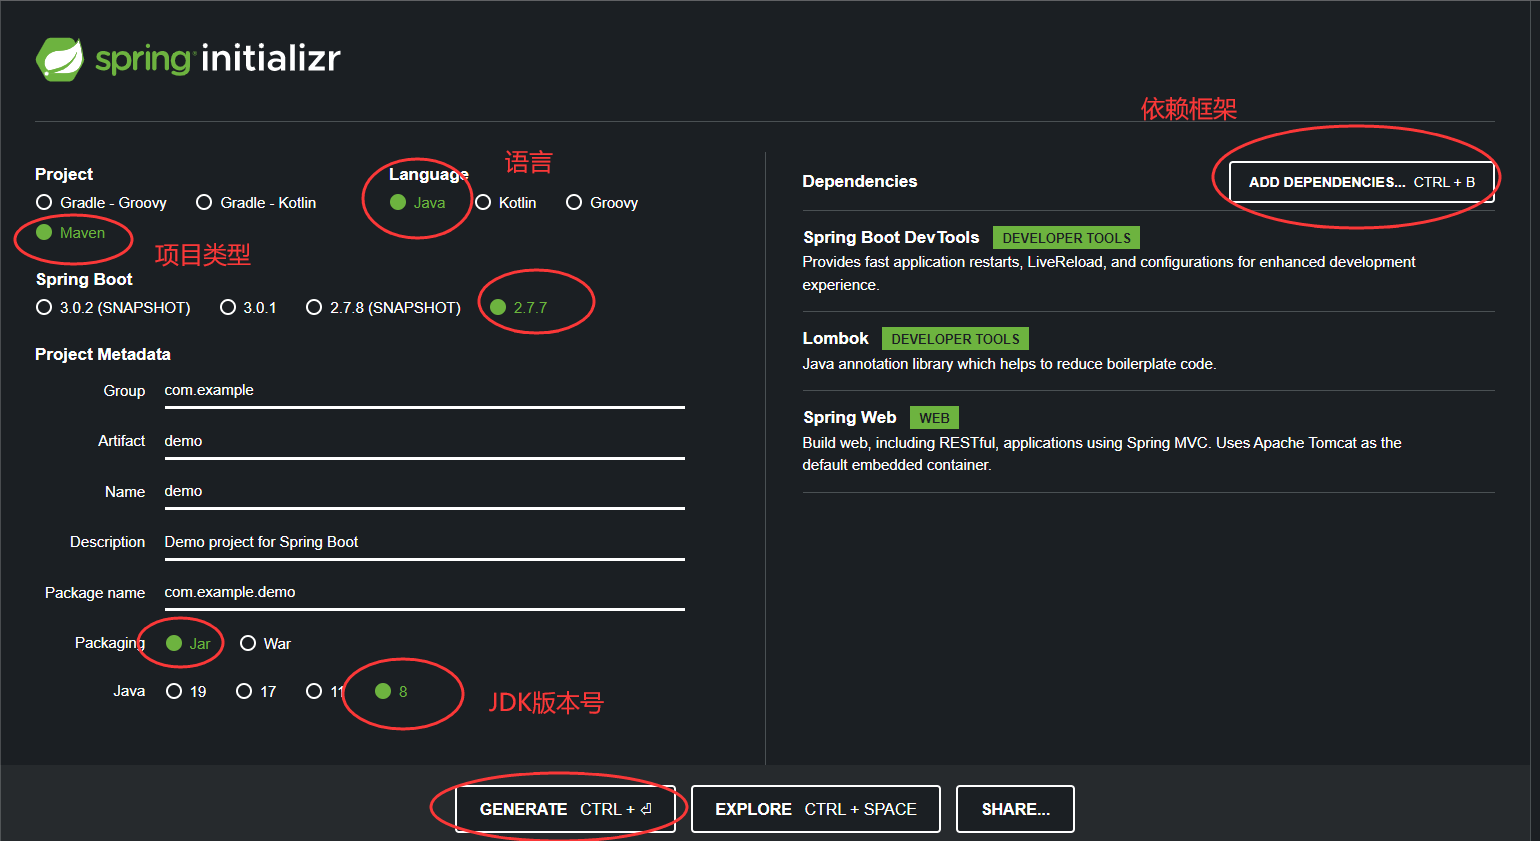
Task: Select Java as the language
Action: pyautogui.click(x=418, y=203)
